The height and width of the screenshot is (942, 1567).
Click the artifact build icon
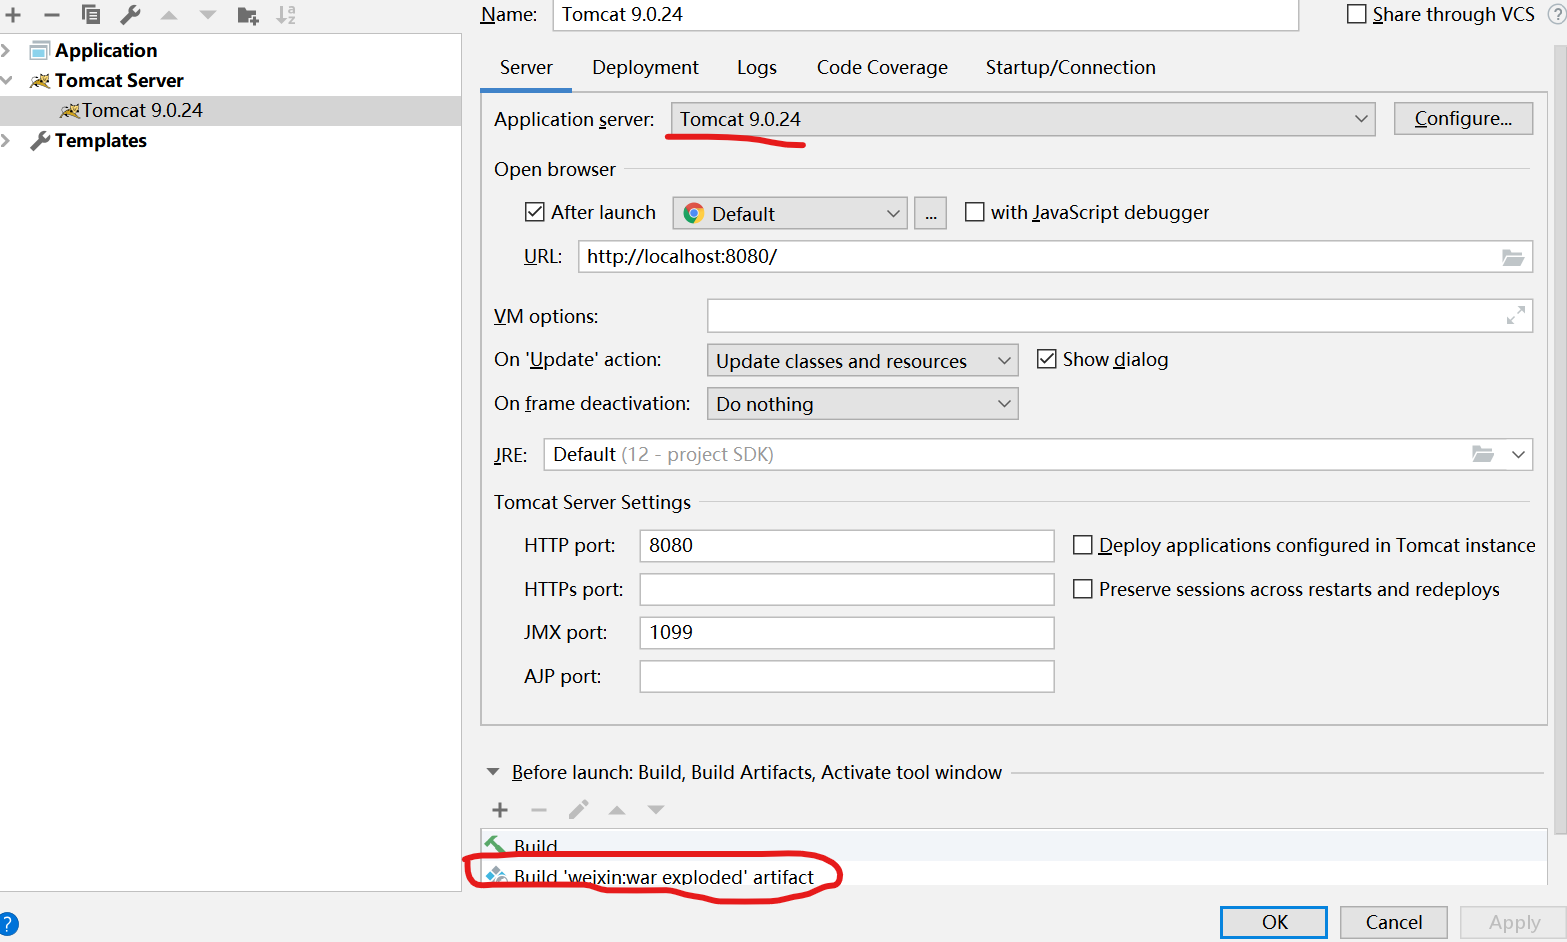click(496, 876)
